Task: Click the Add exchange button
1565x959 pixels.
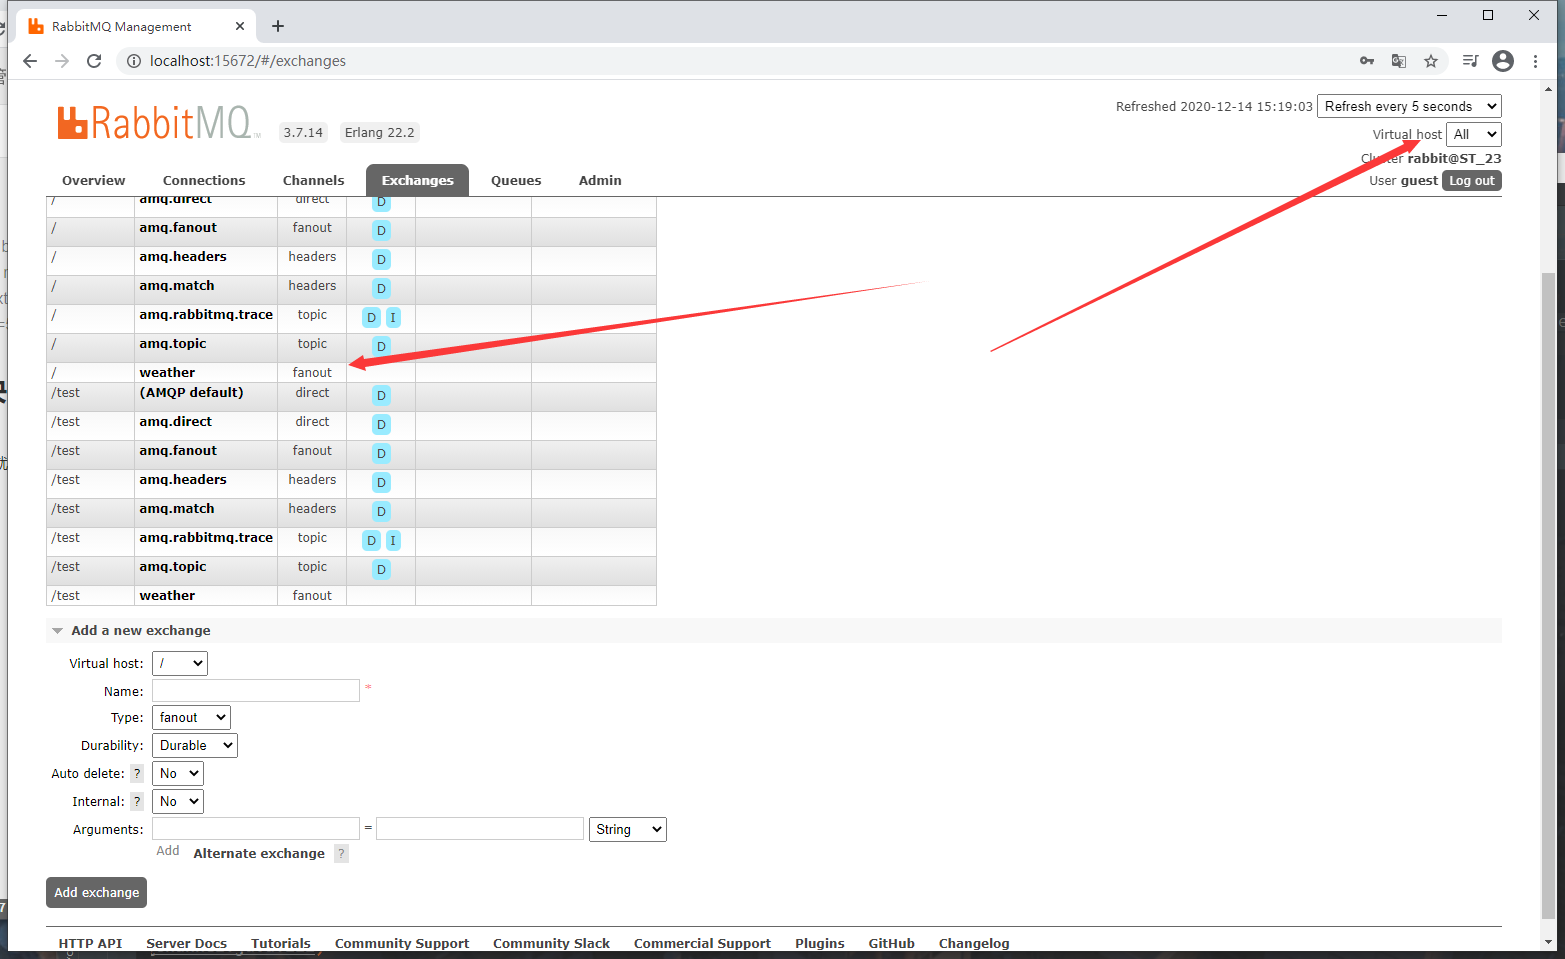Action: [96, 892]
